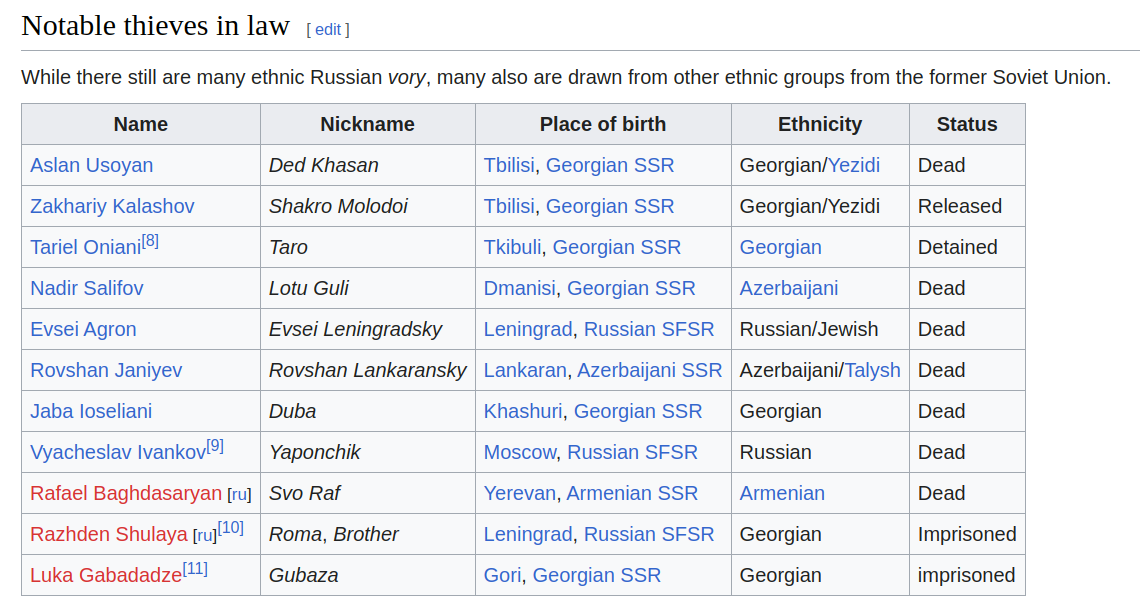
Task: Open citation reference 8 next to Oniani
Action: [x=150, y=241]
